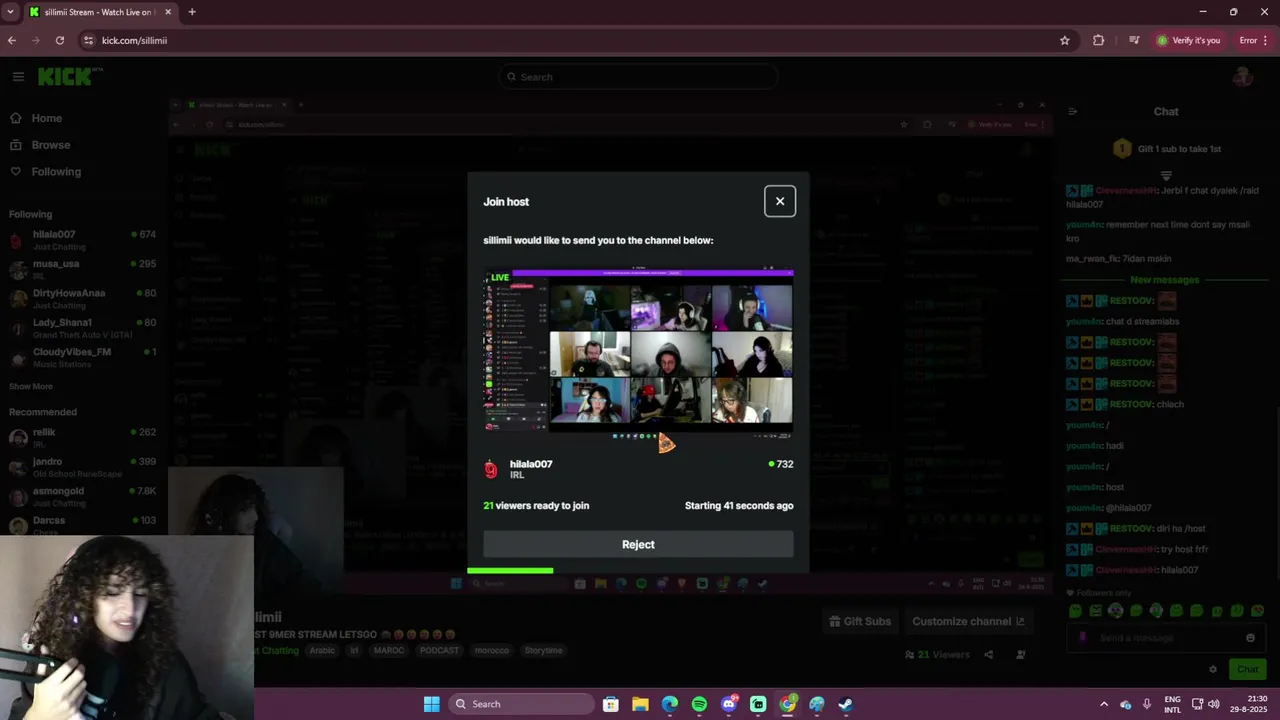Open the browser media controls icon
Screen dimensions: 1280x720
pyautogui.click(x=1134, y=40)
